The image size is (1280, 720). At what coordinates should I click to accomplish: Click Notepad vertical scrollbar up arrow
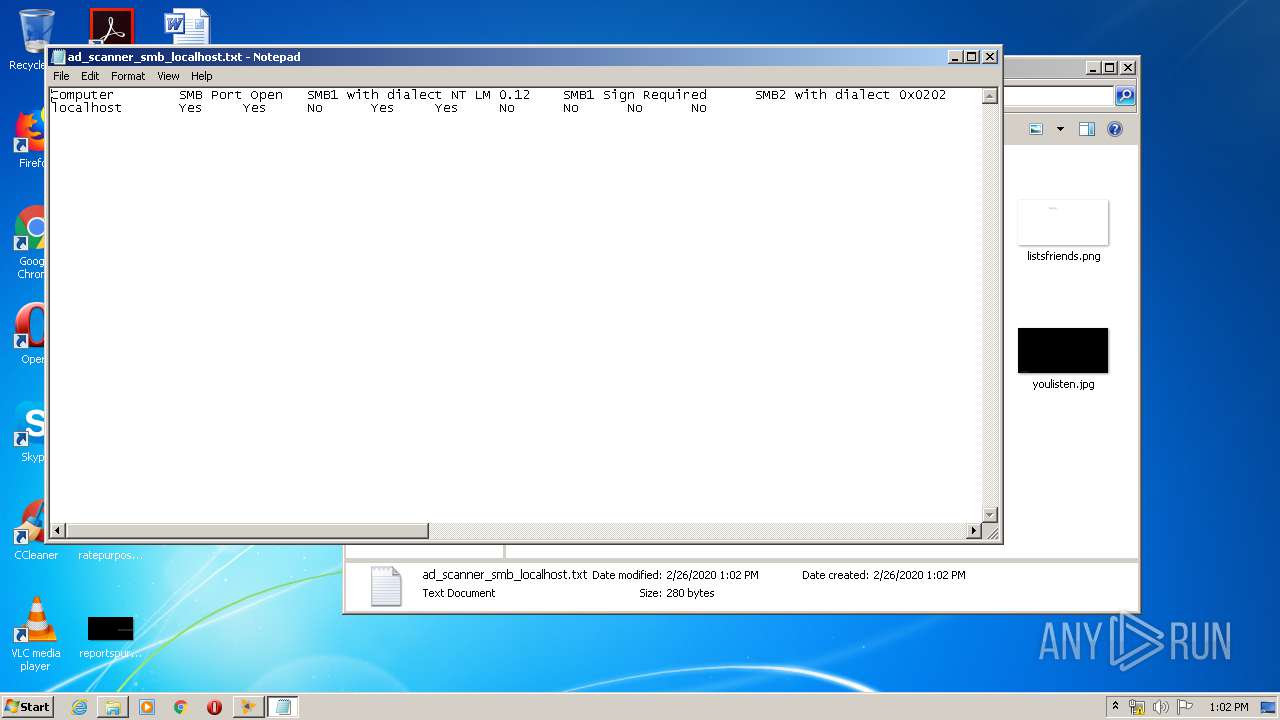point(989,96)
